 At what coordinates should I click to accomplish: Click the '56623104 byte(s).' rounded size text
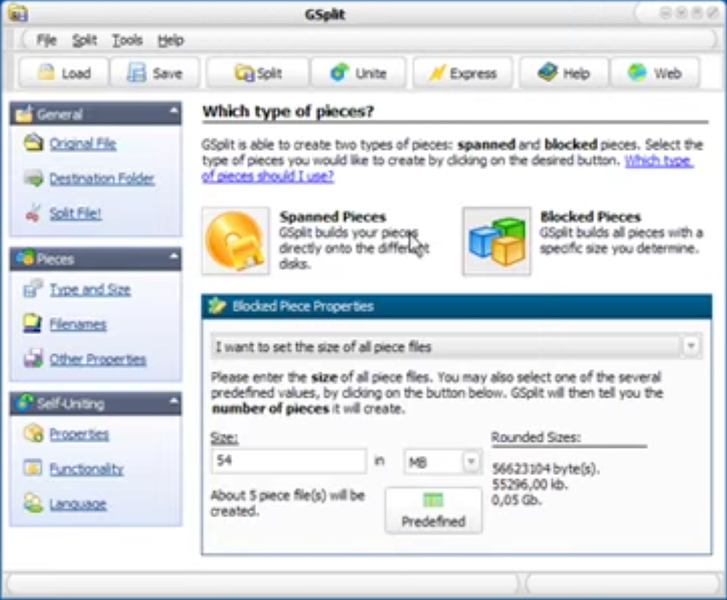(546, 469)
